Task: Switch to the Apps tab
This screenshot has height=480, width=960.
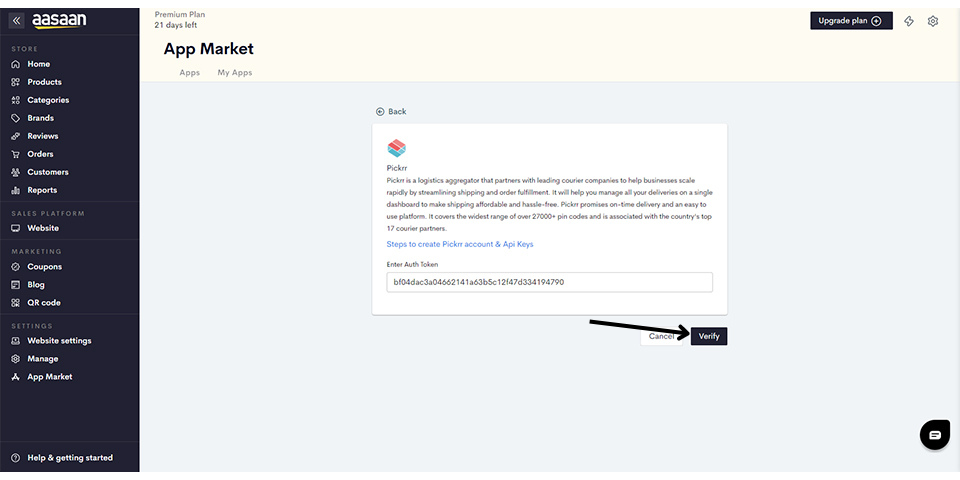Action: point(190,72)
